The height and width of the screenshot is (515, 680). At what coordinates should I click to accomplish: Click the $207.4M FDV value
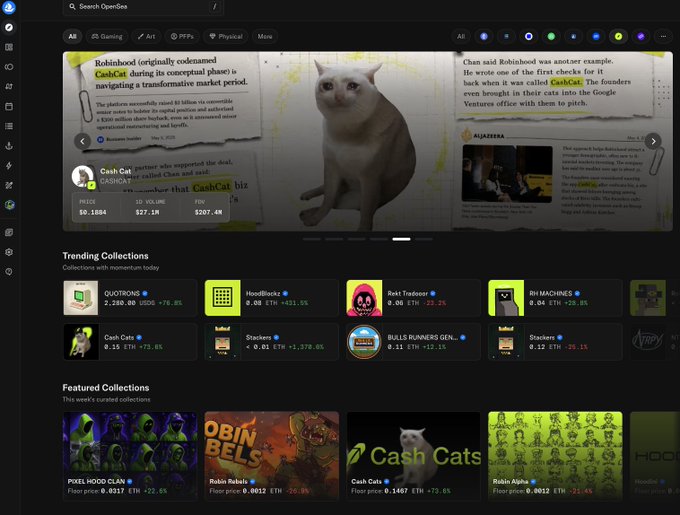[x=208, y=212]
